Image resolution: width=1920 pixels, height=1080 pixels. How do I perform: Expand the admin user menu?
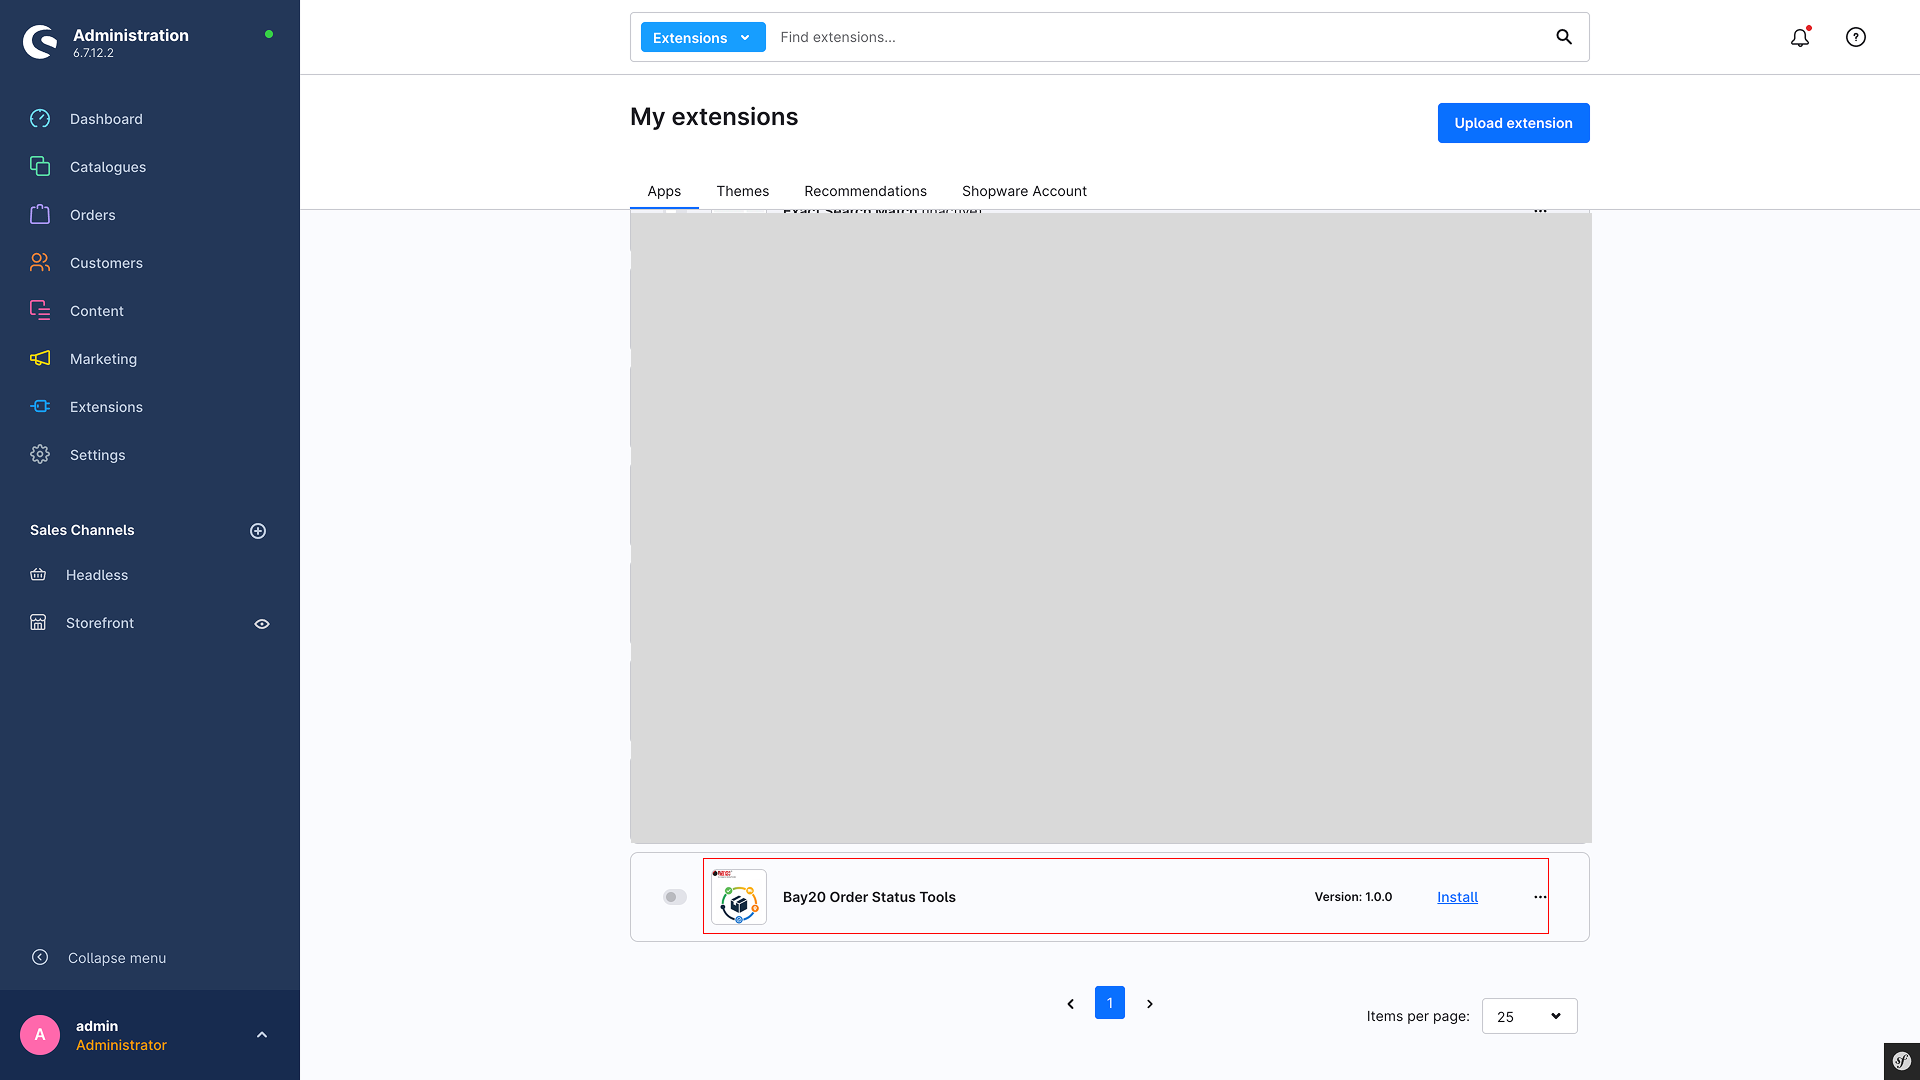pos(262,1035)
